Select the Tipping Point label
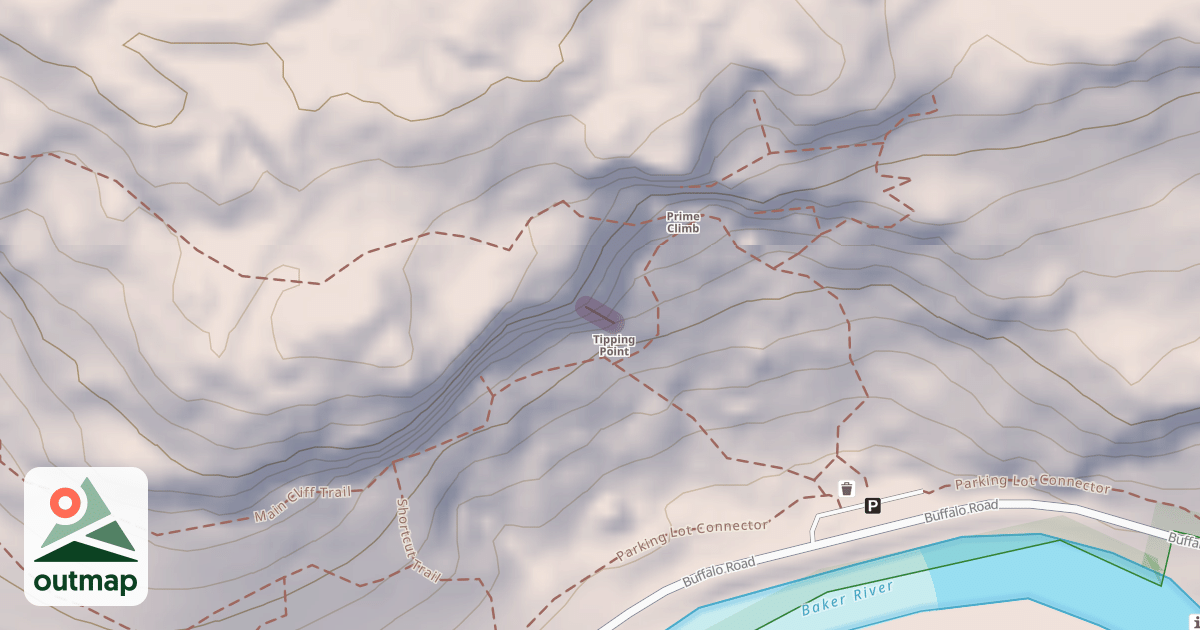Screen dimensions: 1200x630 click(613, 345)
